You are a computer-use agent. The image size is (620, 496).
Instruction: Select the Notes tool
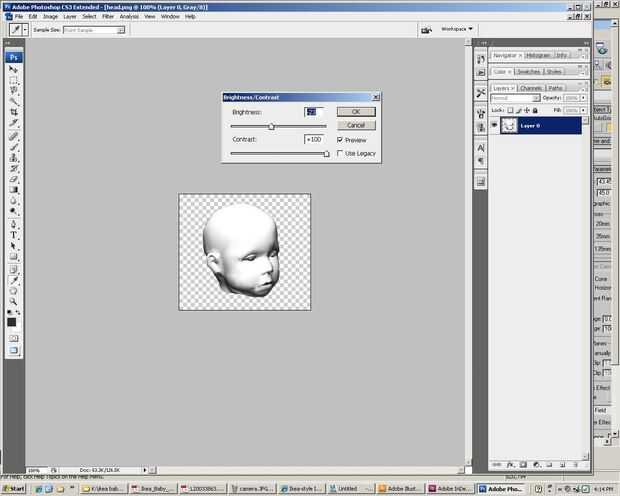13,270
